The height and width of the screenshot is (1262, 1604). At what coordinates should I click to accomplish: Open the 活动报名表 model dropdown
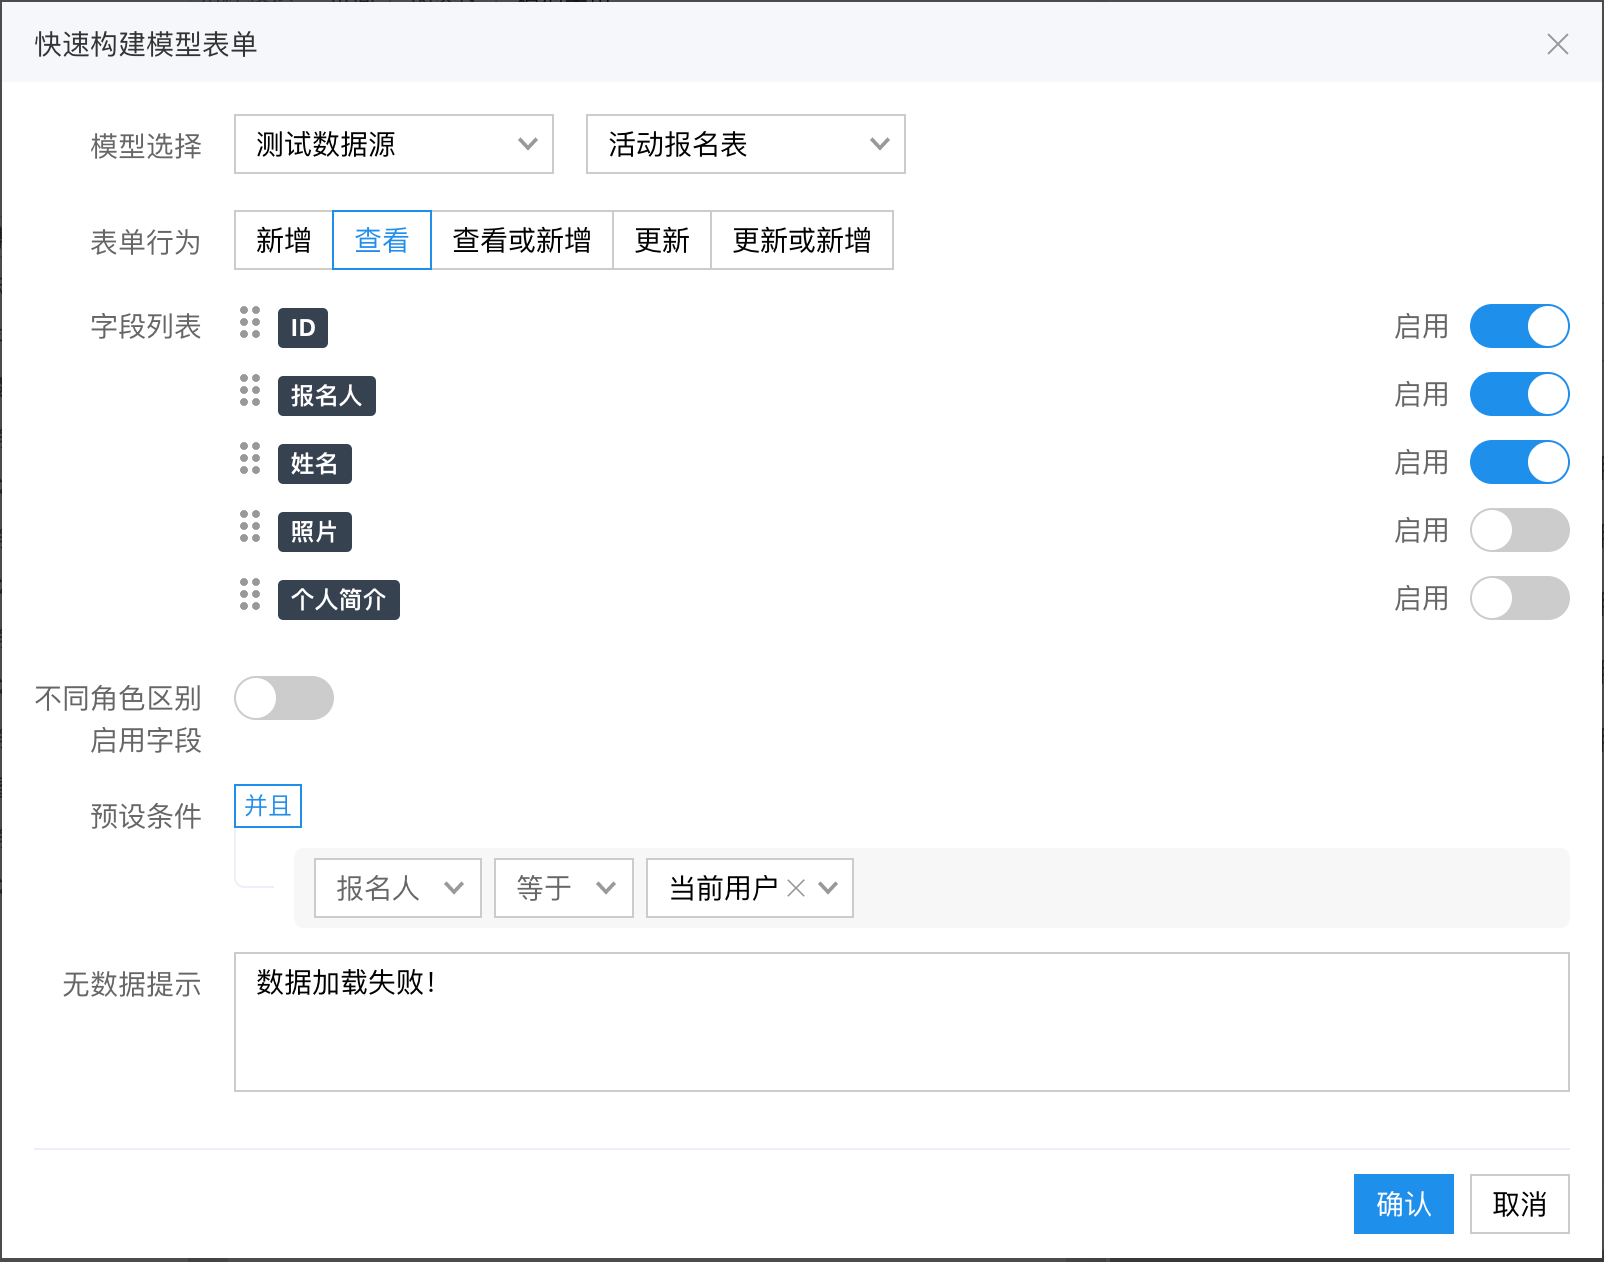pos(746,144)
